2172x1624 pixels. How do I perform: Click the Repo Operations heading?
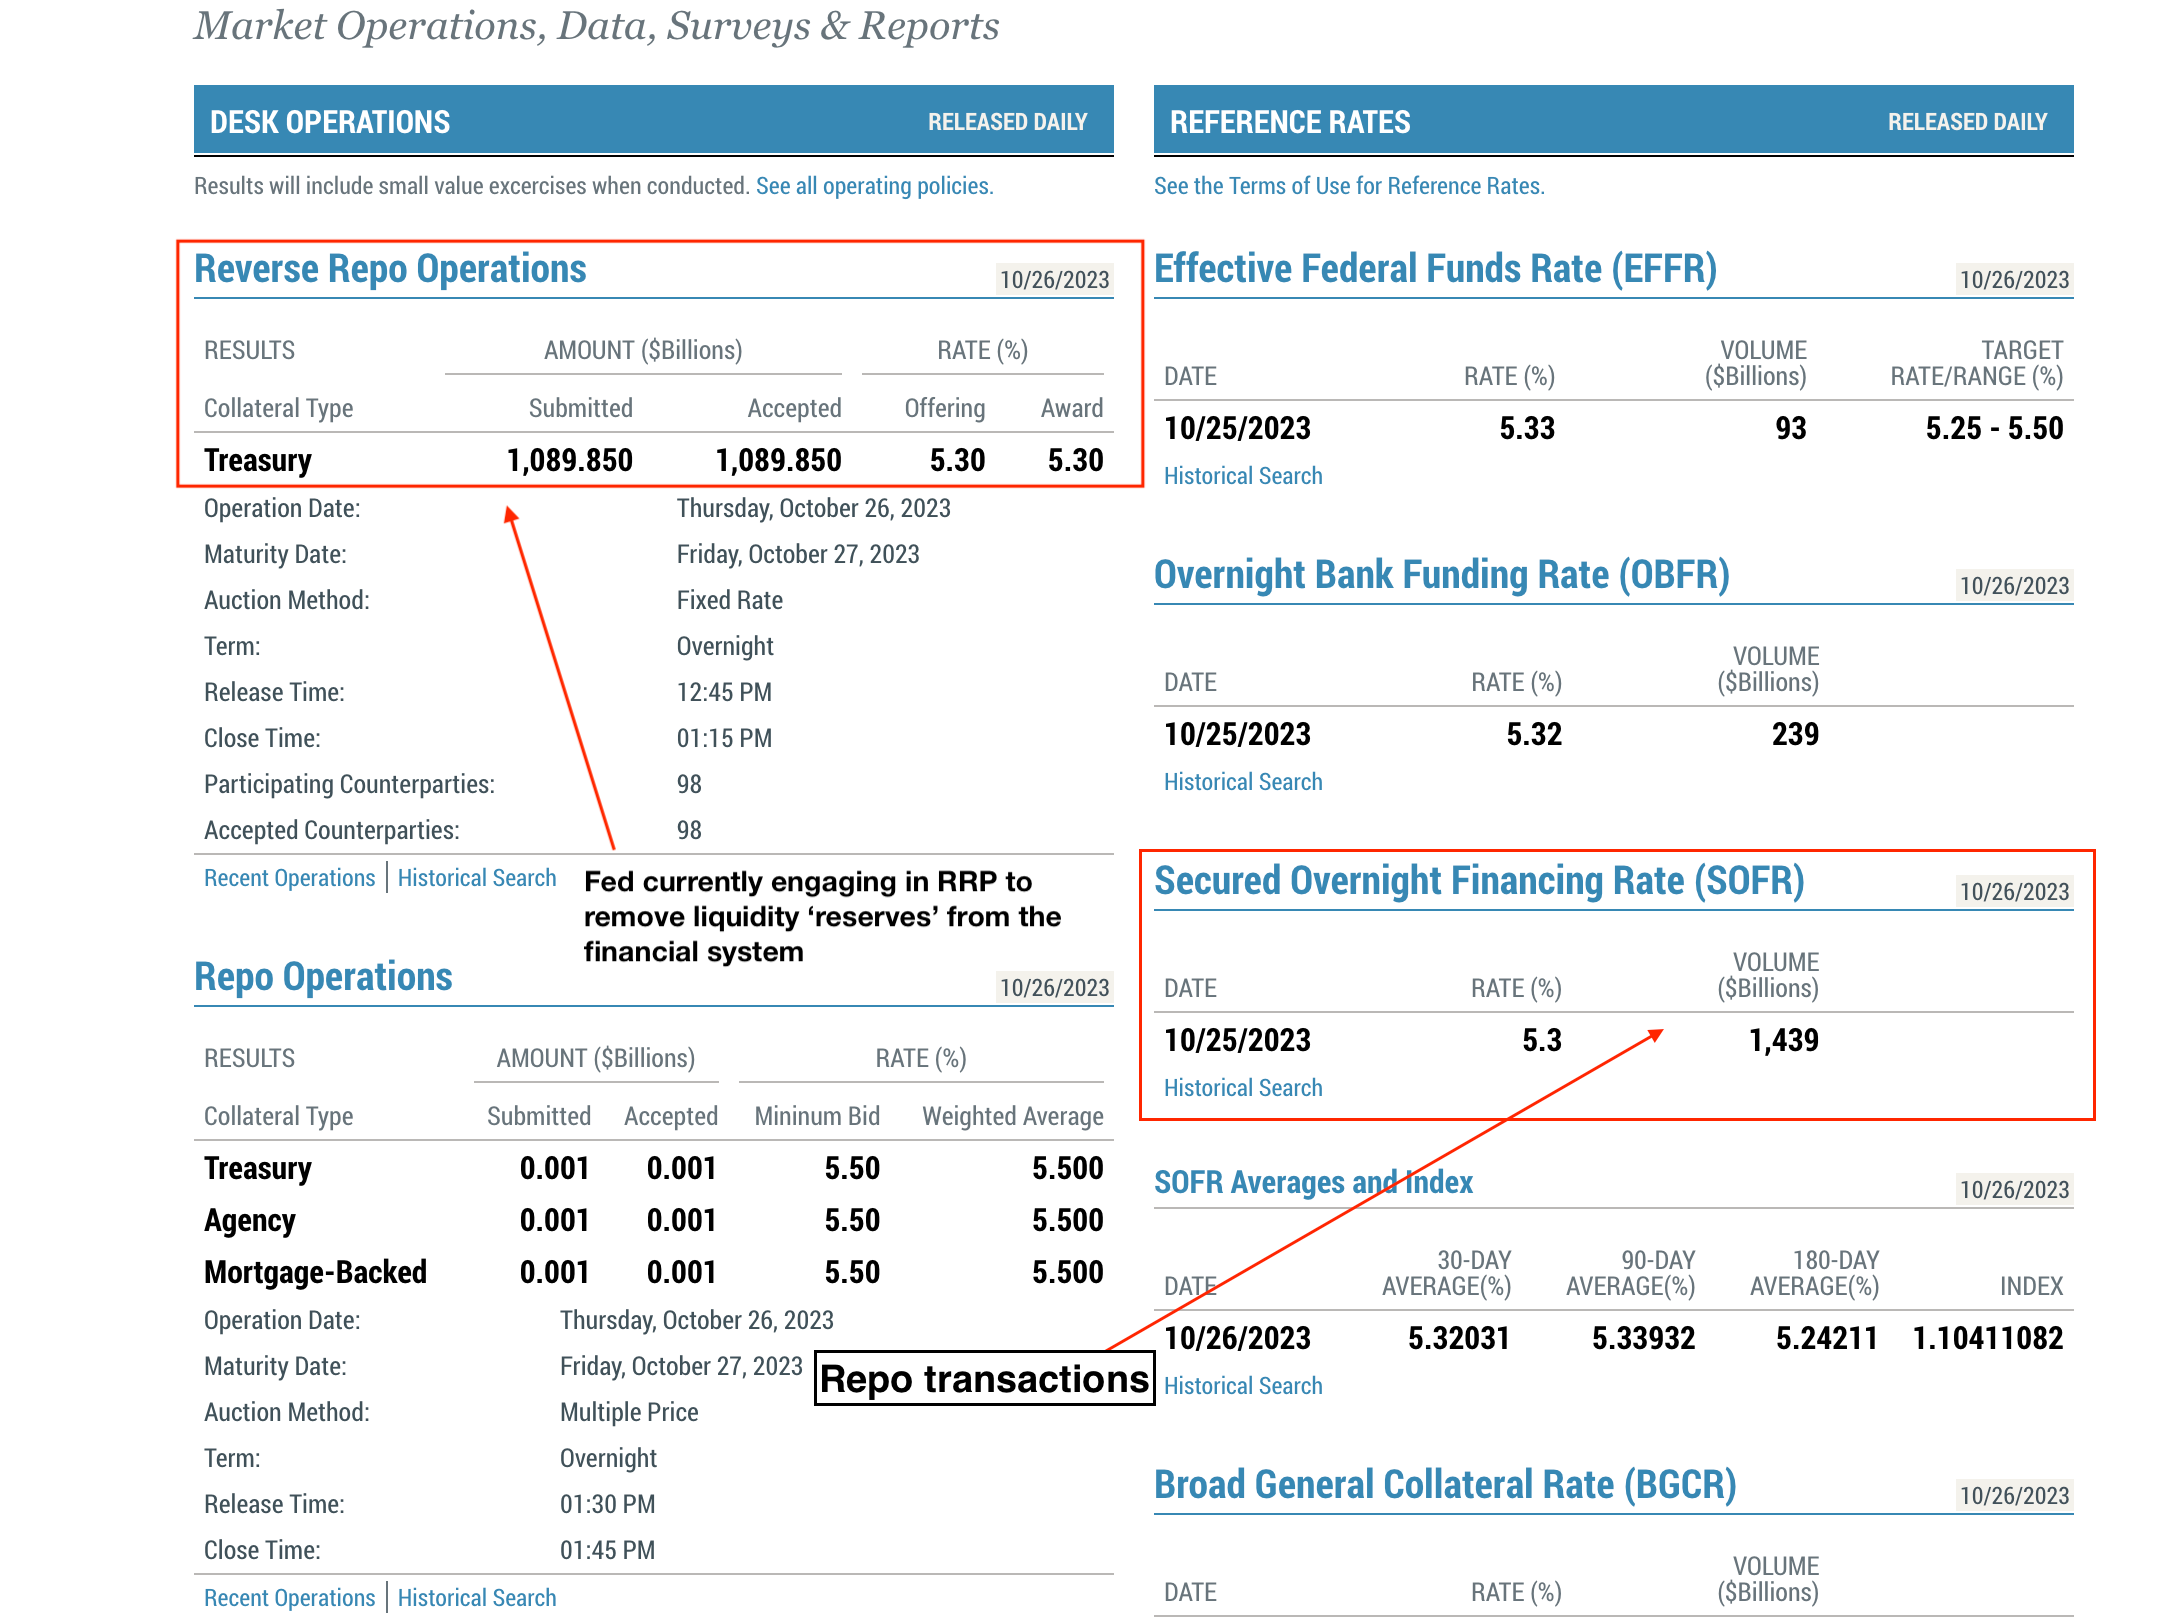coord(323,977)
